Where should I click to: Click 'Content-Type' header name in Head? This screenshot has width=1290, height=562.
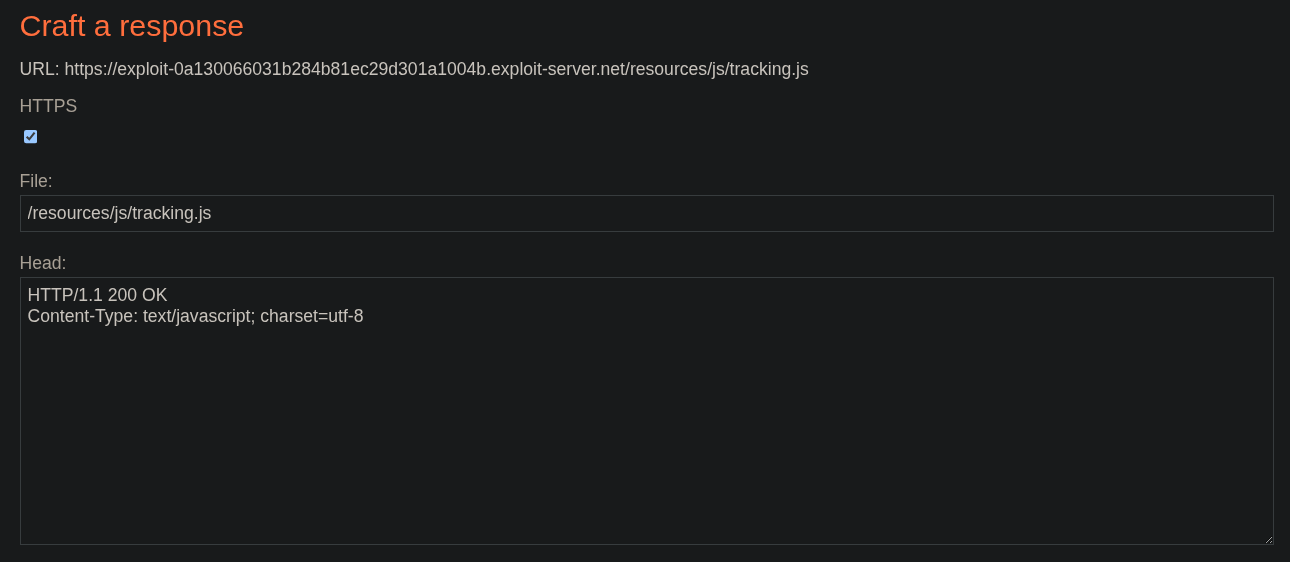pos(80,317)
